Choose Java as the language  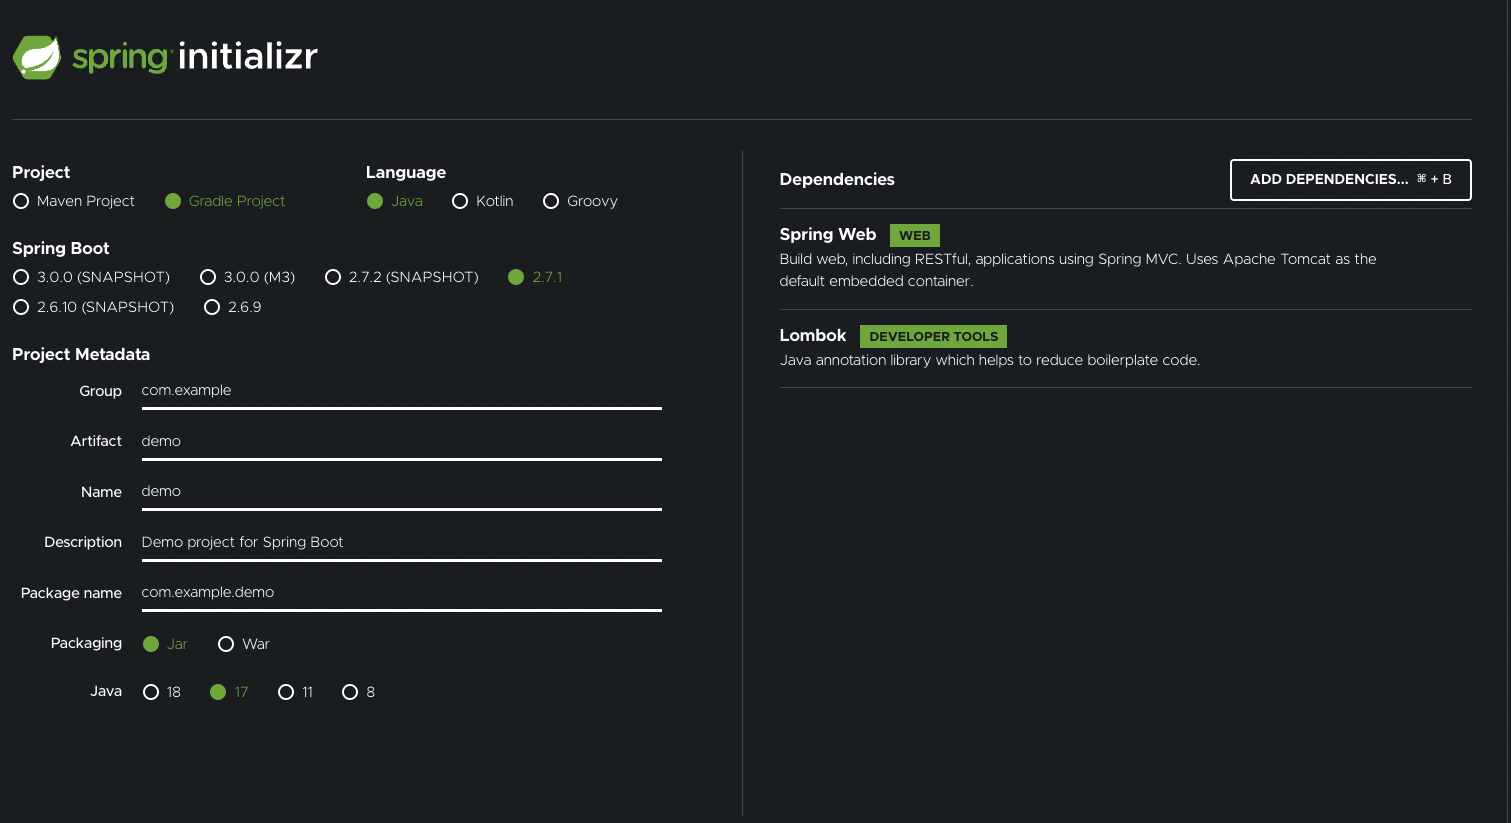pos(395,201)
